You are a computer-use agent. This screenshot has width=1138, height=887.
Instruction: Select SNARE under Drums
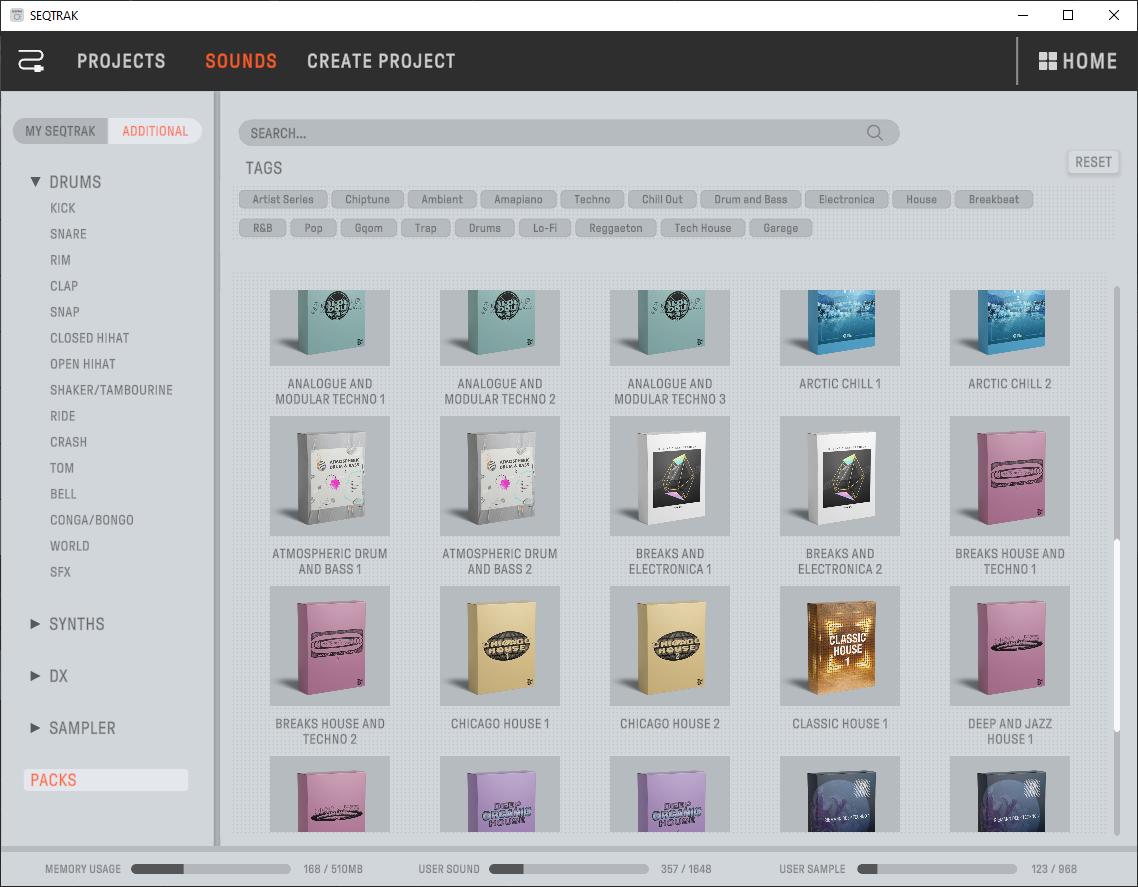[68, 234]
